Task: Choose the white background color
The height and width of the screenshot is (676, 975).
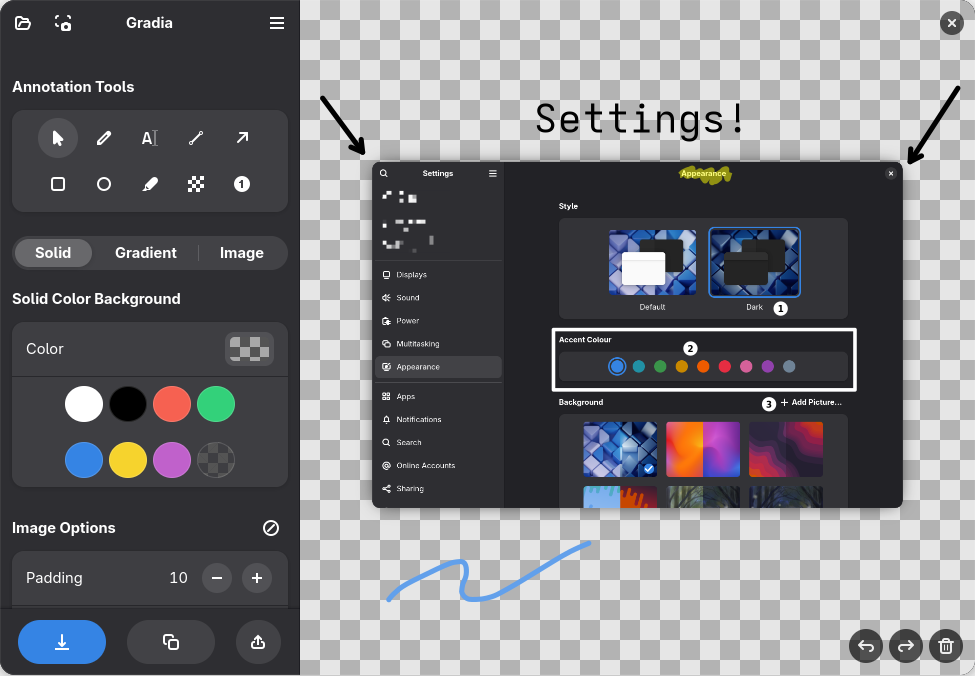Action: [84, 404]
